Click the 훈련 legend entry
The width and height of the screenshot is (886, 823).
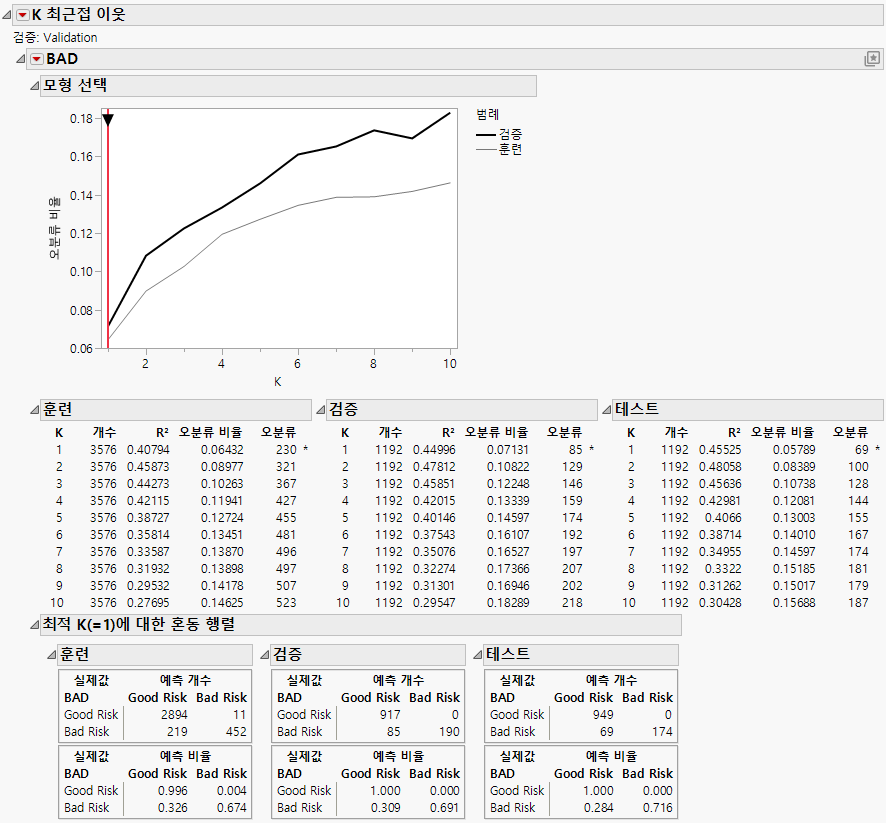pyautogui.click(x=510, y=149)
